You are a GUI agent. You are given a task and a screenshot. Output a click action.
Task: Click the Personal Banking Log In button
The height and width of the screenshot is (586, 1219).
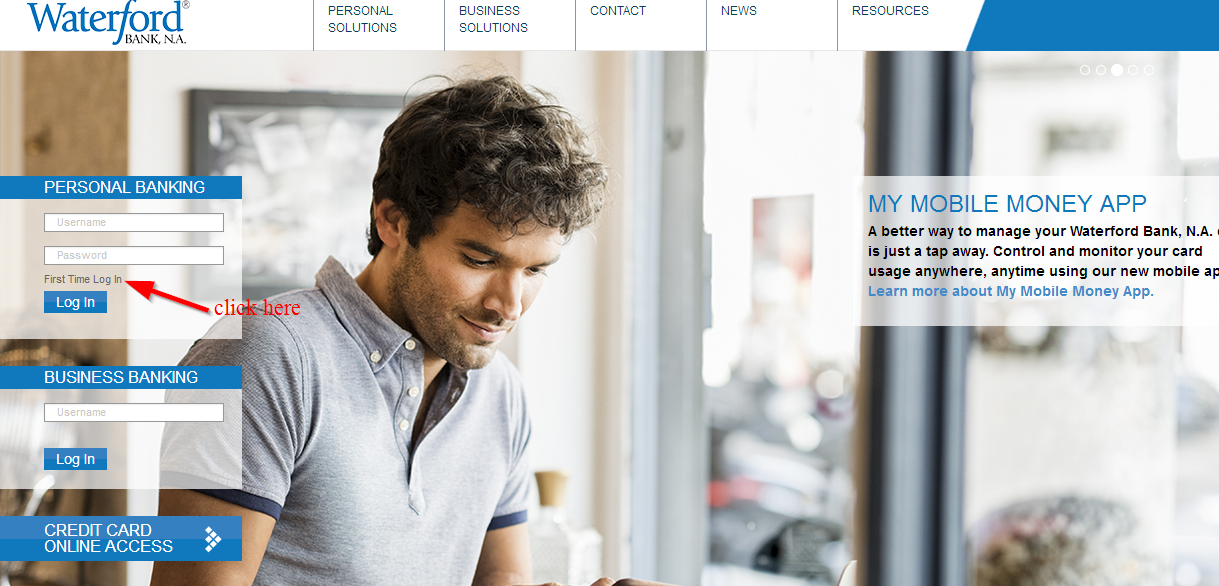[75, 302]
